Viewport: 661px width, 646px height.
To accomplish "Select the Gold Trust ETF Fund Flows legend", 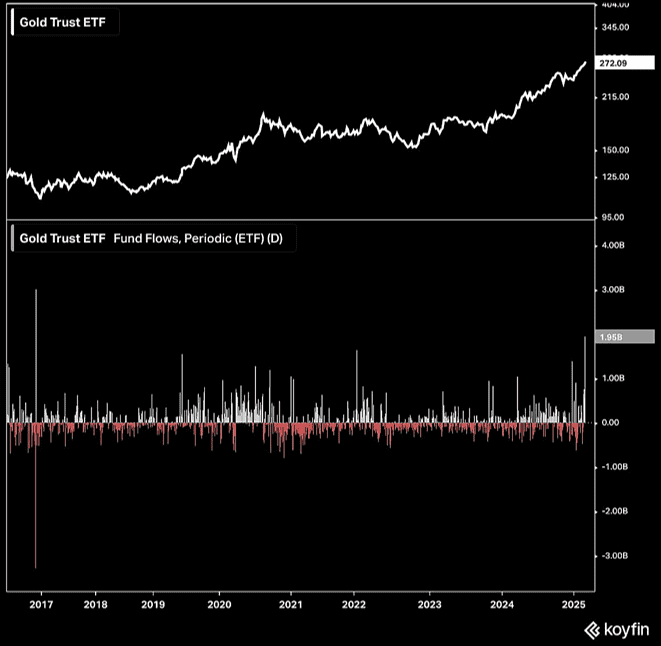I will coord(151,239).
